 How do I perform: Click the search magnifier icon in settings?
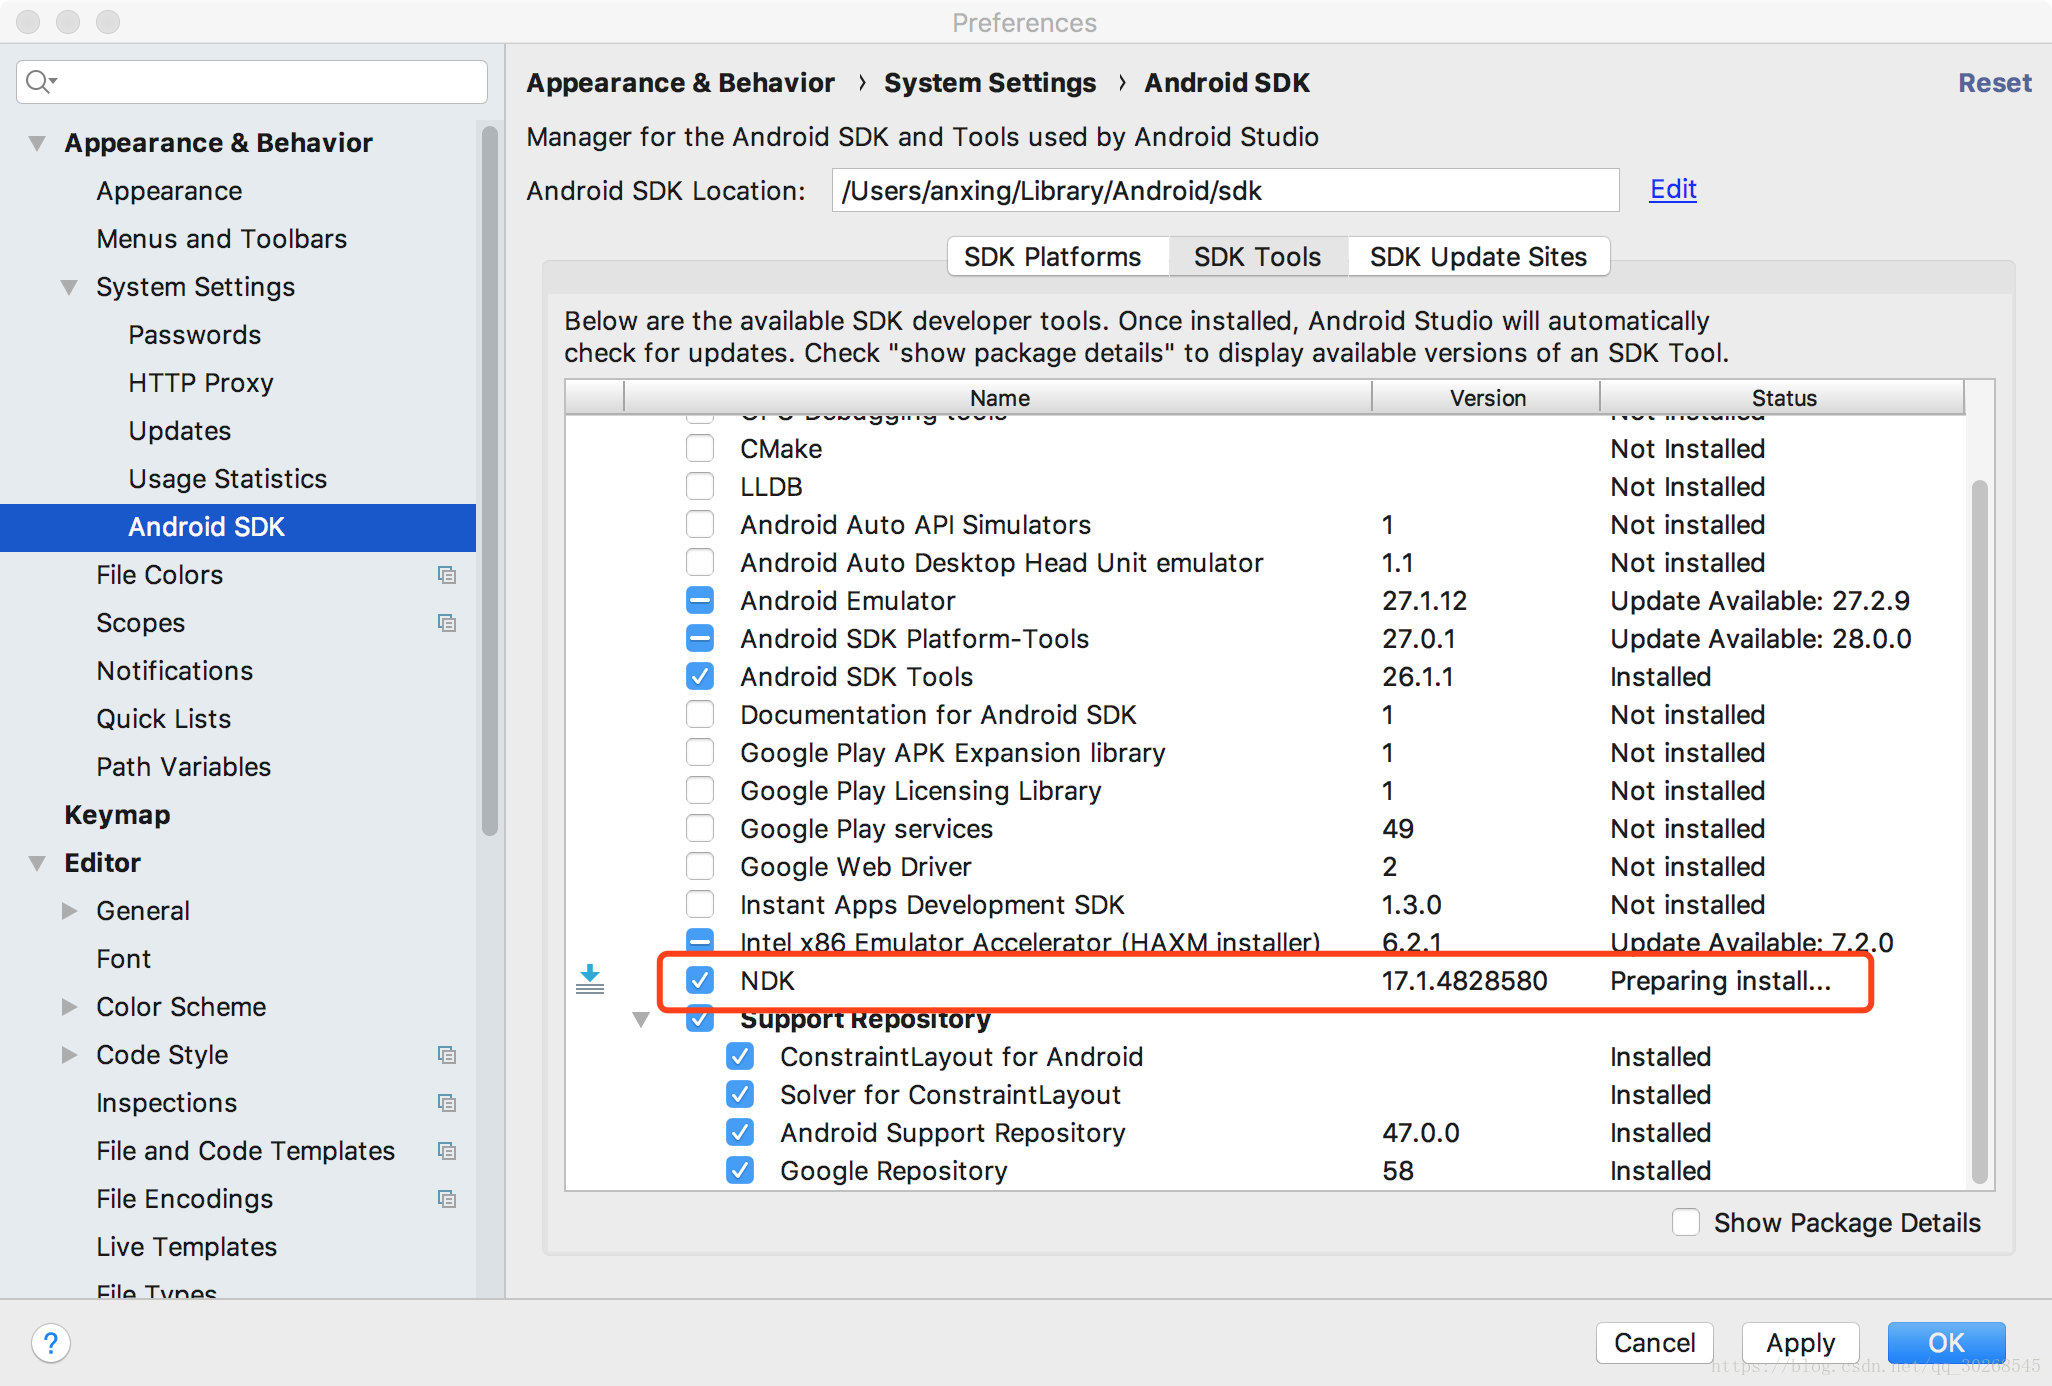[40, 82]
